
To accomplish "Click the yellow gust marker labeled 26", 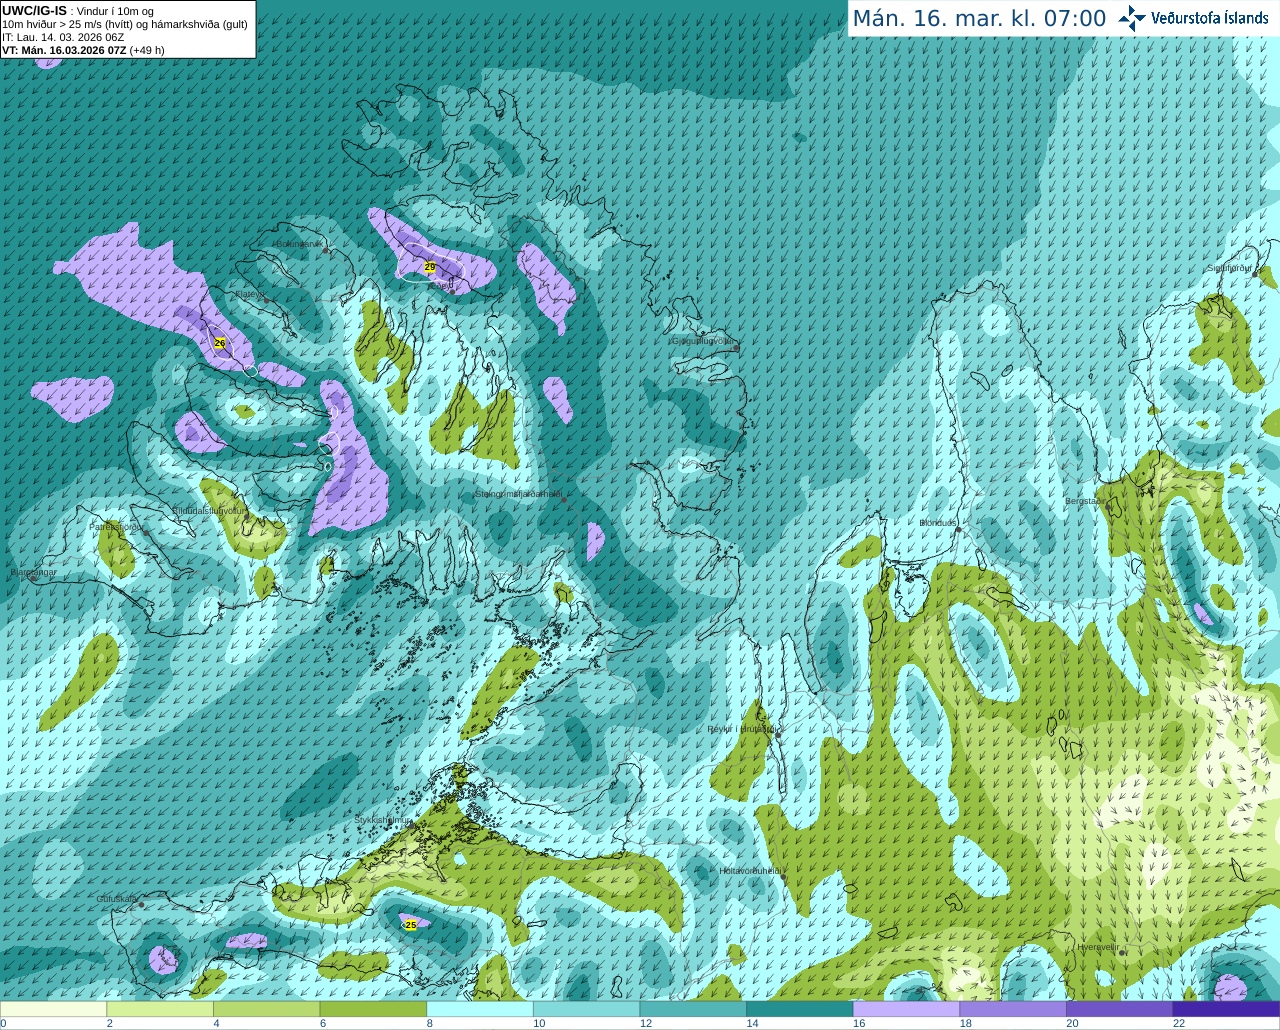I will 220,343.
